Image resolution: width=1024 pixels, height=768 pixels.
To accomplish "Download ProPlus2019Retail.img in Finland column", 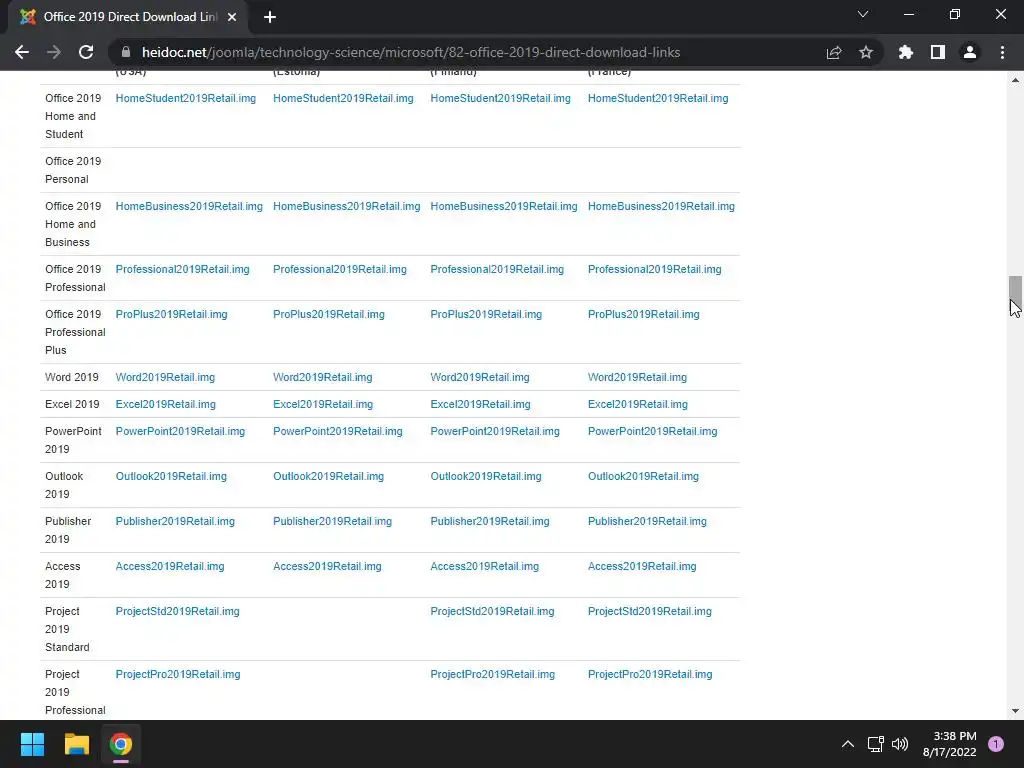I will click(486, 314).
